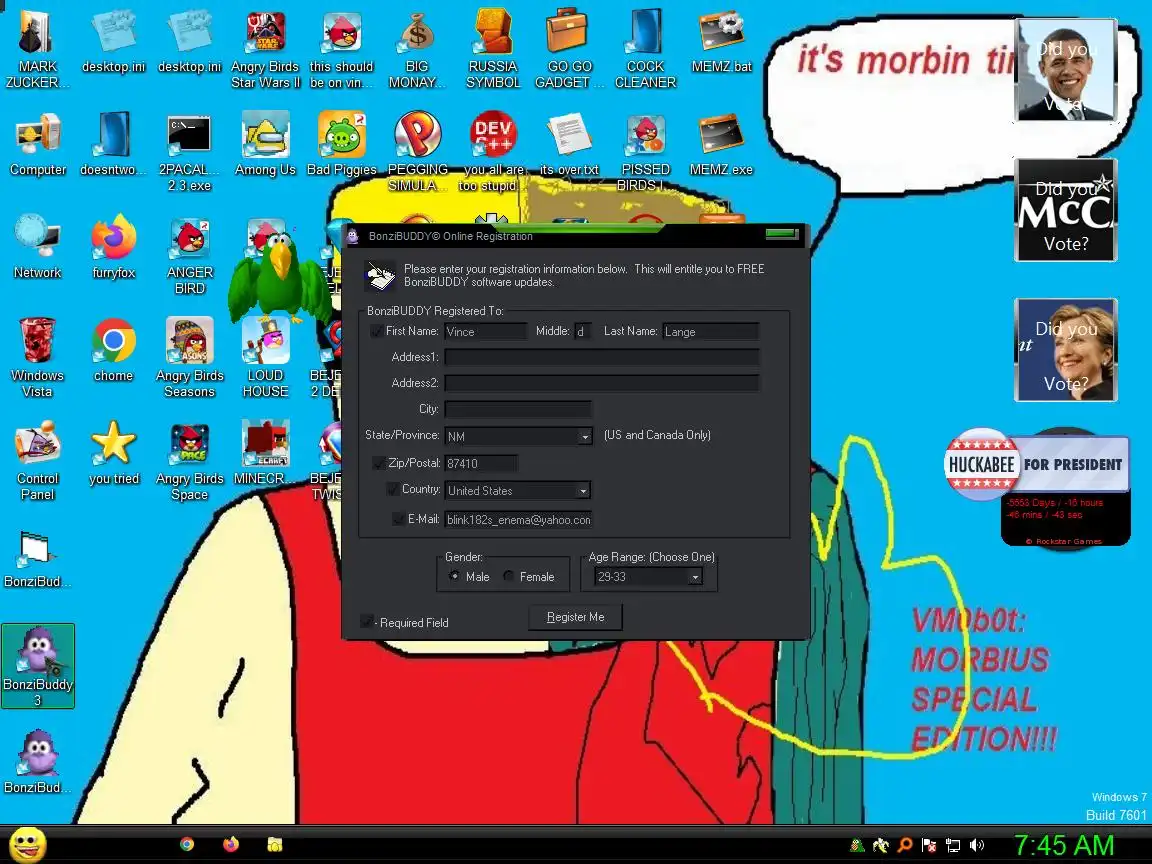Toggle the First Name required checkbox
The image size is (1152, 864).
(x=376, y=331)
